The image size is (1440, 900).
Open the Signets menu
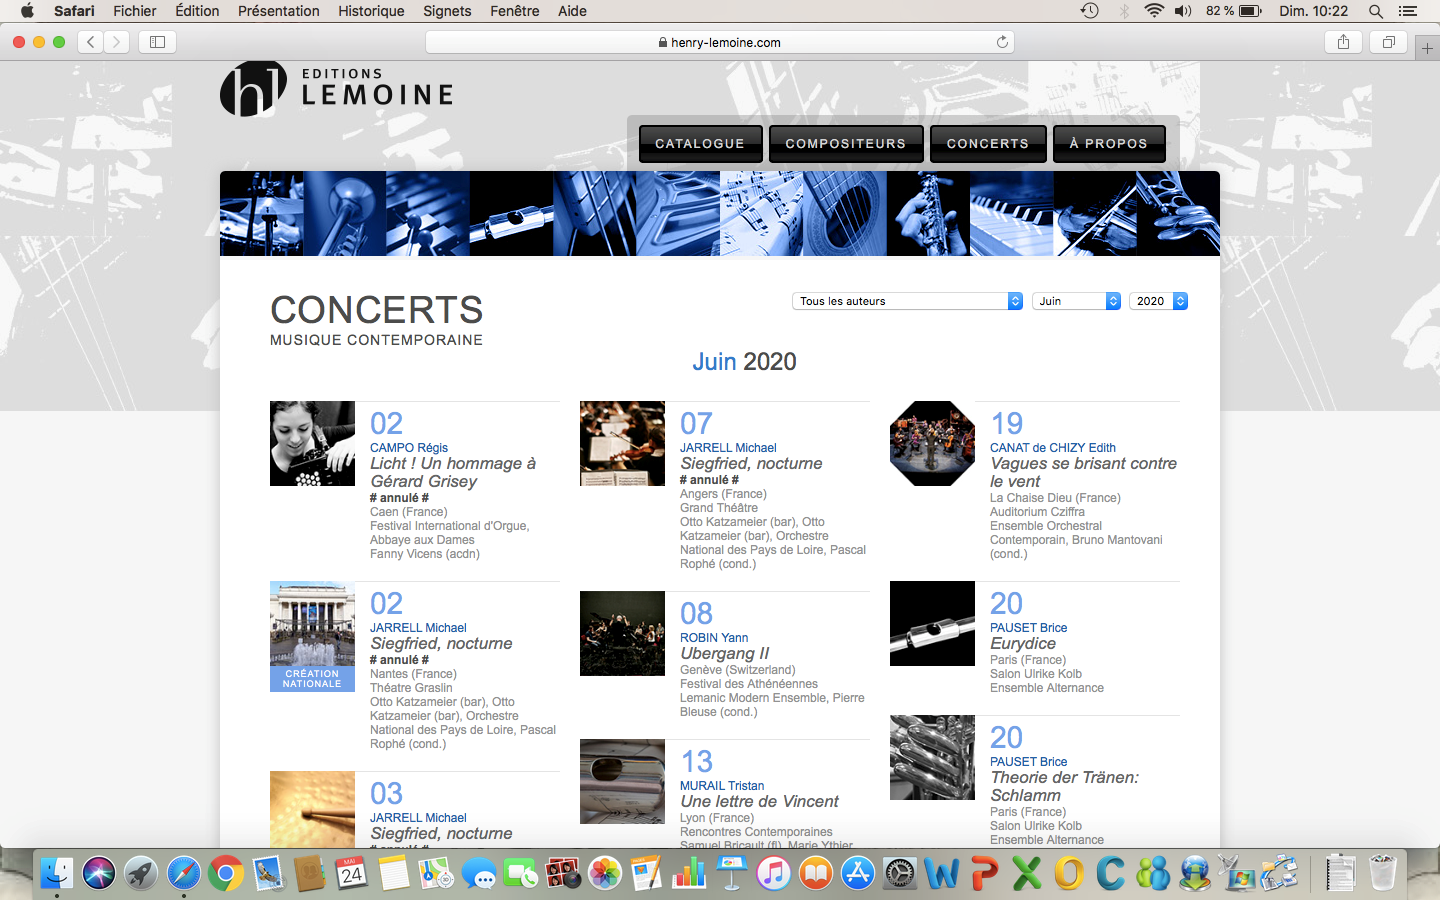pyautogui.click(x=447, y=11)
